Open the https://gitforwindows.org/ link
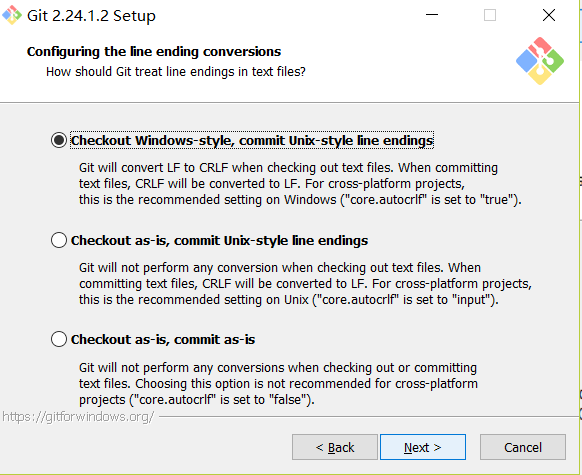The image size is (582, 475). 78,417
